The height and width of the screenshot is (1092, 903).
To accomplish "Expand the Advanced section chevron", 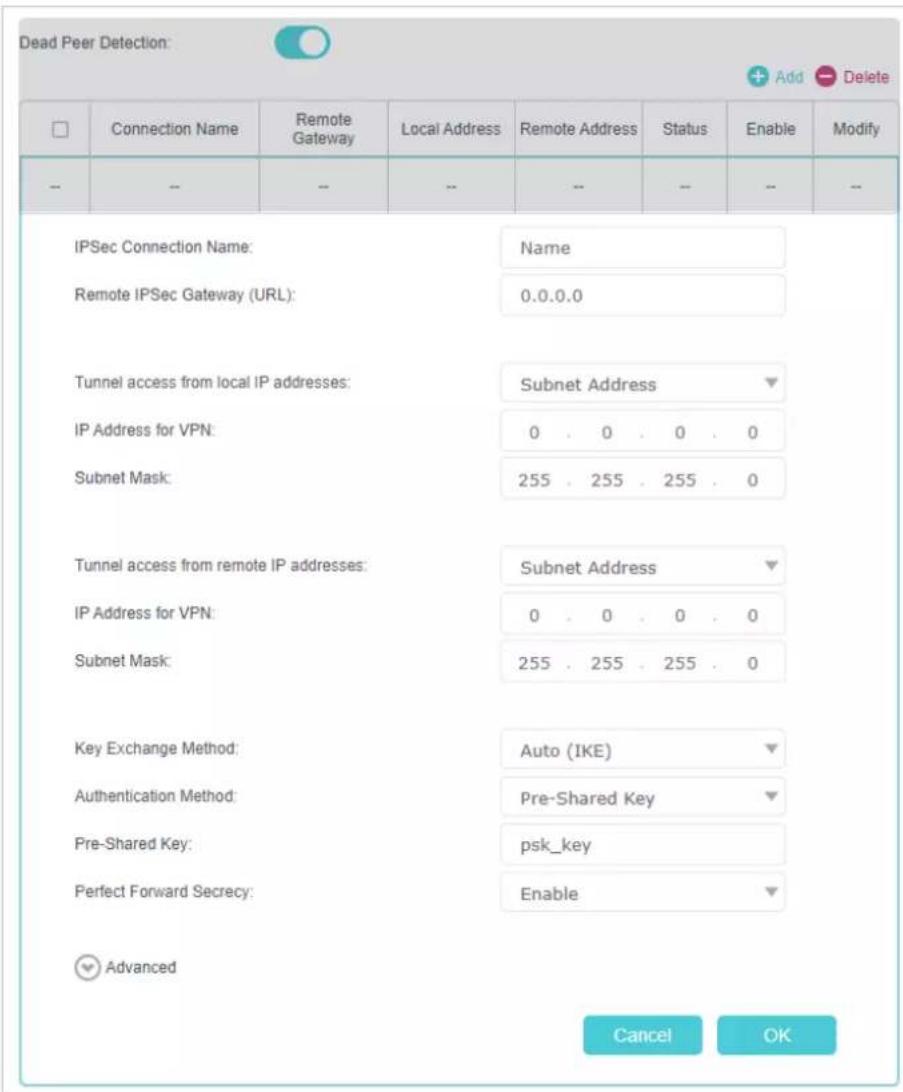I will (x=87, y=967).
